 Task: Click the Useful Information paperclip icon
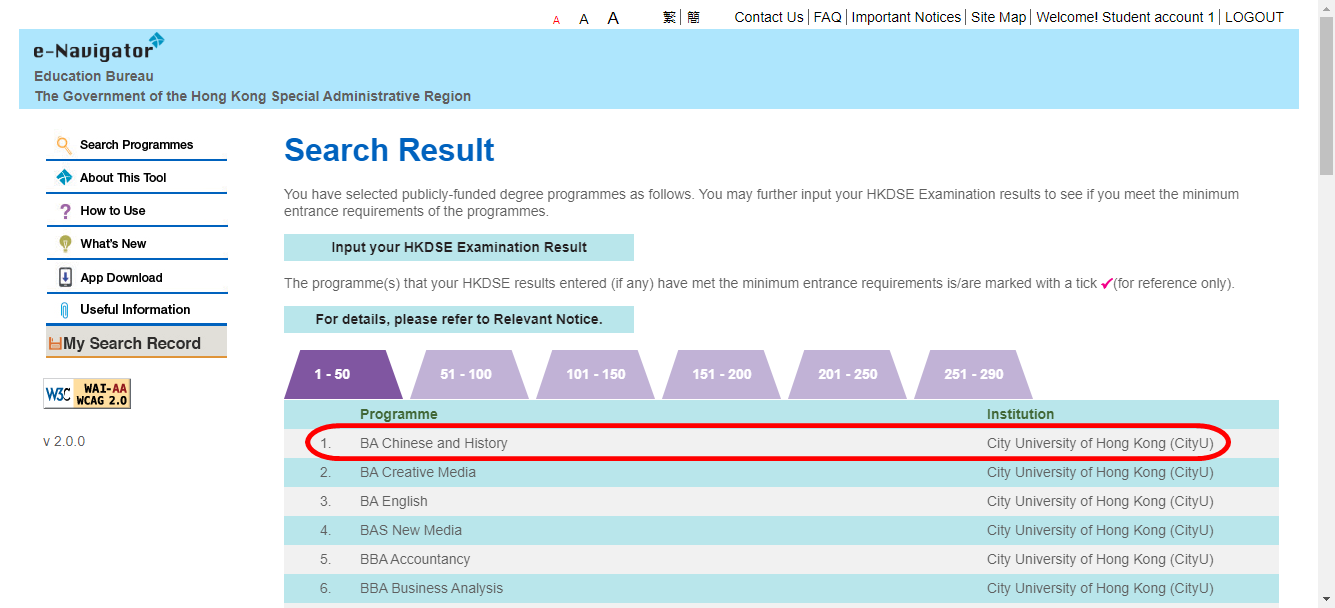coord(65,310)
